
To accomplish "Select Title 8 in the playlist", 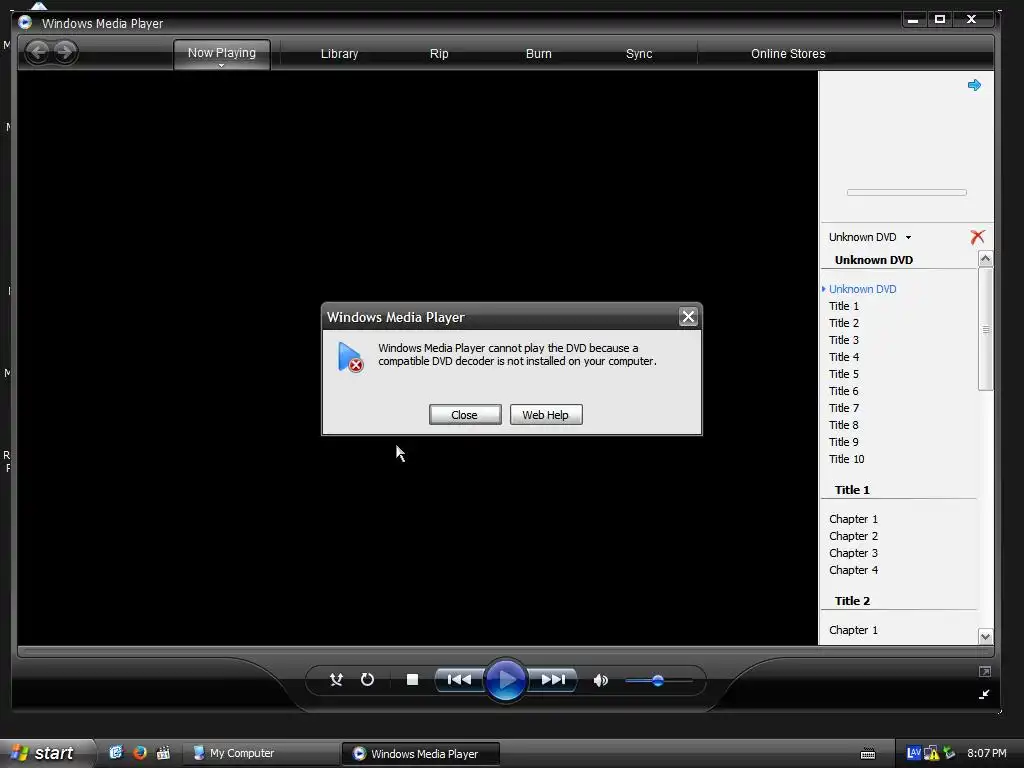I will (844, 424).
